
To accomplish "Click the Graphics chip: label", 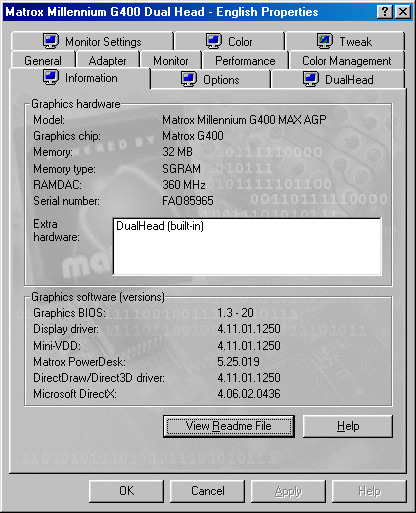I will click(67, 136).
